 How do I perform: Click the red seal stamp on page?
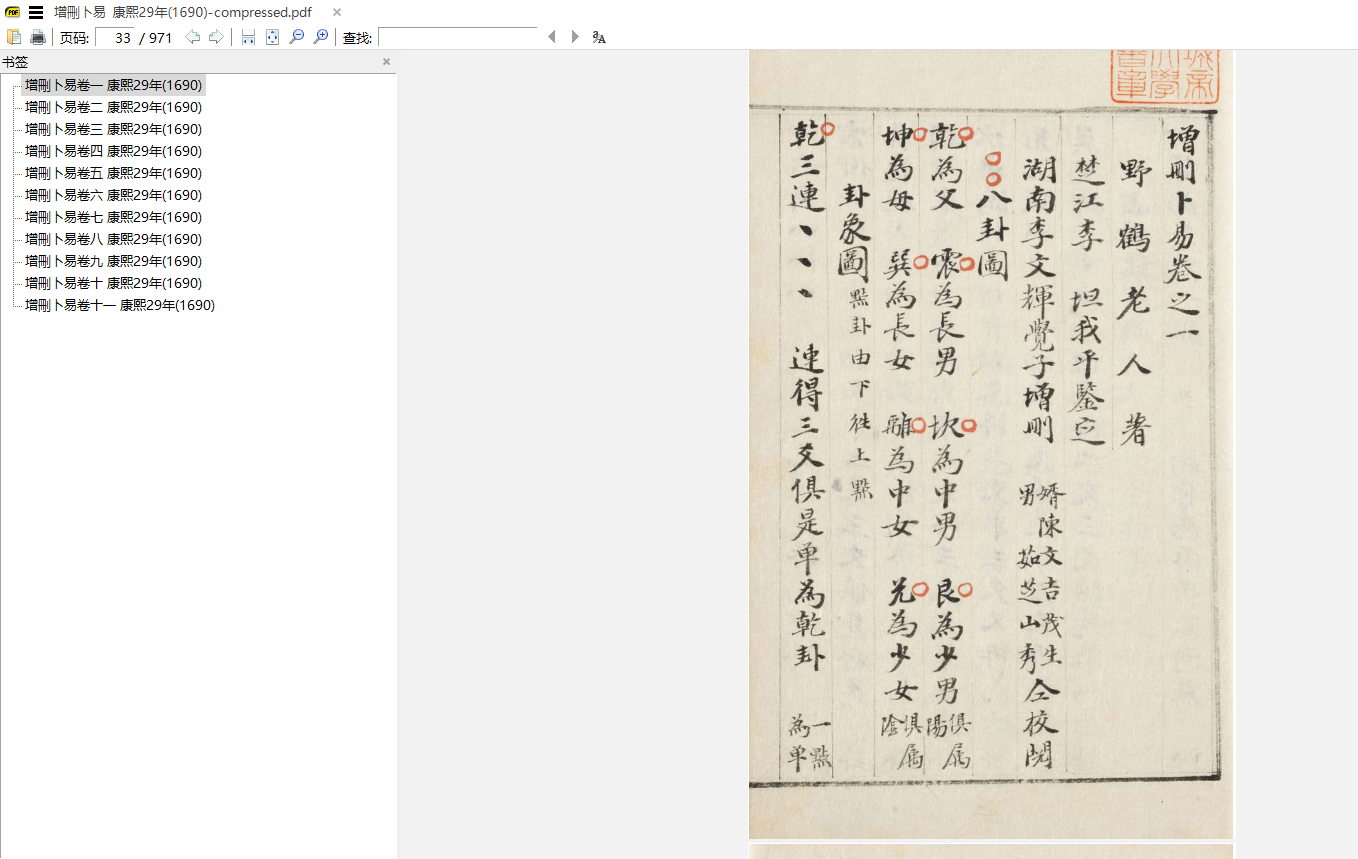pos(1165,76)
